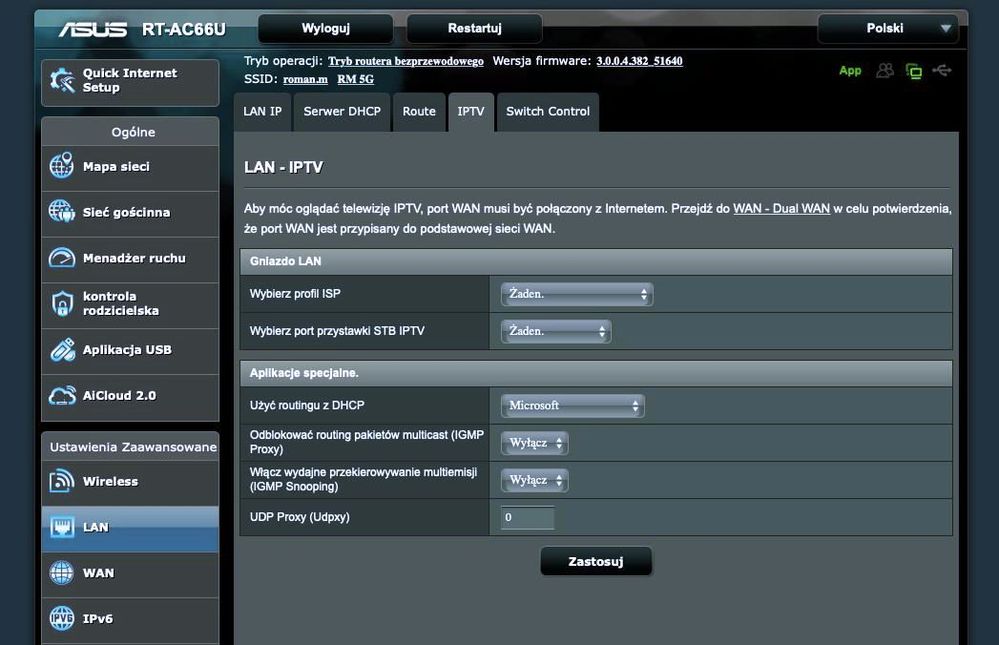Expand the Wybierz profil ISP dropdown

click(577, 294)
